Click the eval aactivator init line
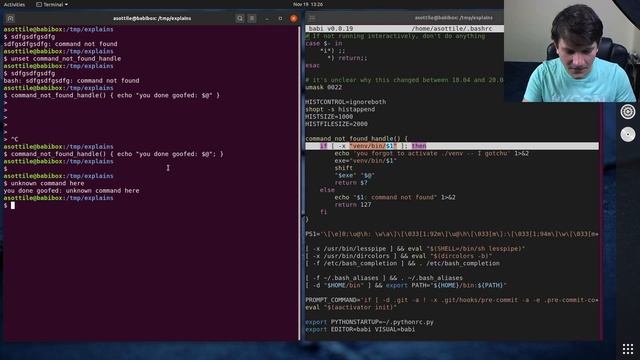The width and height of the screenshot is (640, 360). pos(351,307)
